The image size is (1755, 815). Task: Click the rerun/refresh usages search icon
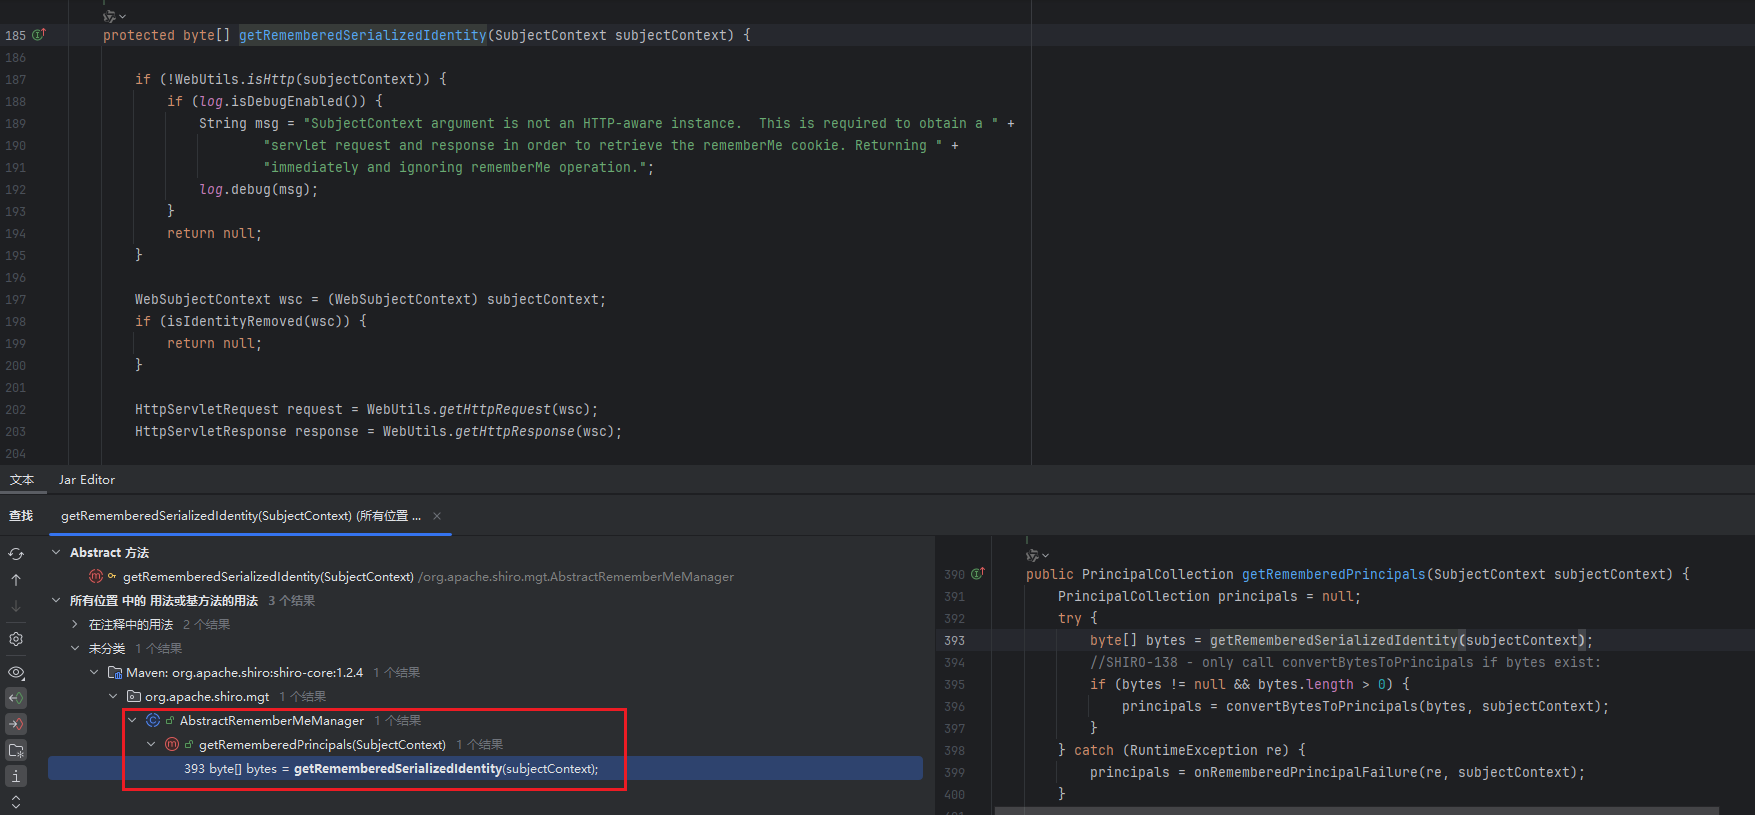tap(16, 554)
